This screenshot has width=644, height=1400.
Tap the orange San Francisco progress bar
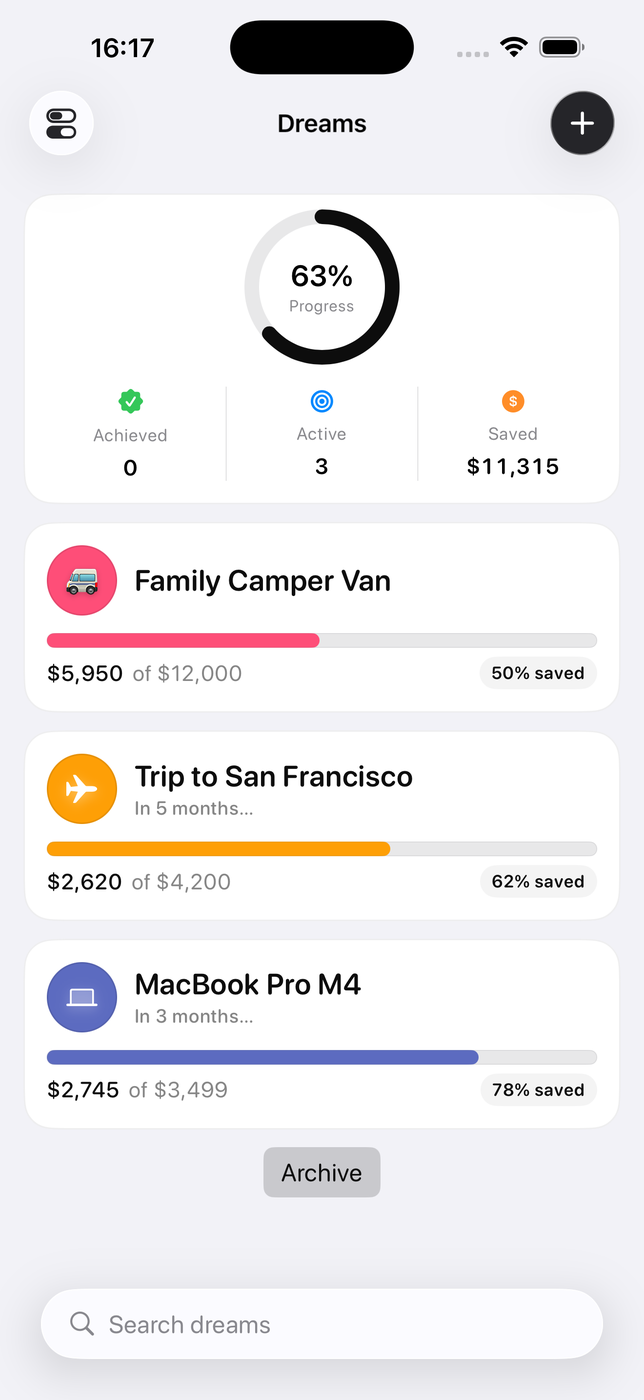click(x=218, y=848)
